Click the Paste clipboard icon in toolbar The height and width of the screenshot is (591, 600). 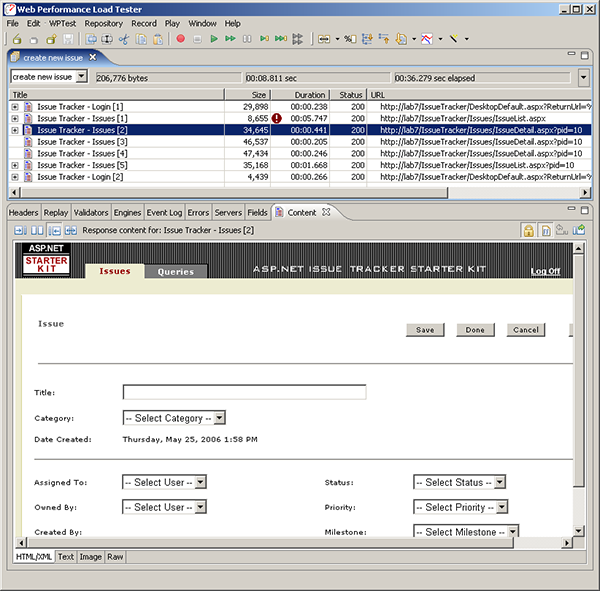tap(158, 39)
